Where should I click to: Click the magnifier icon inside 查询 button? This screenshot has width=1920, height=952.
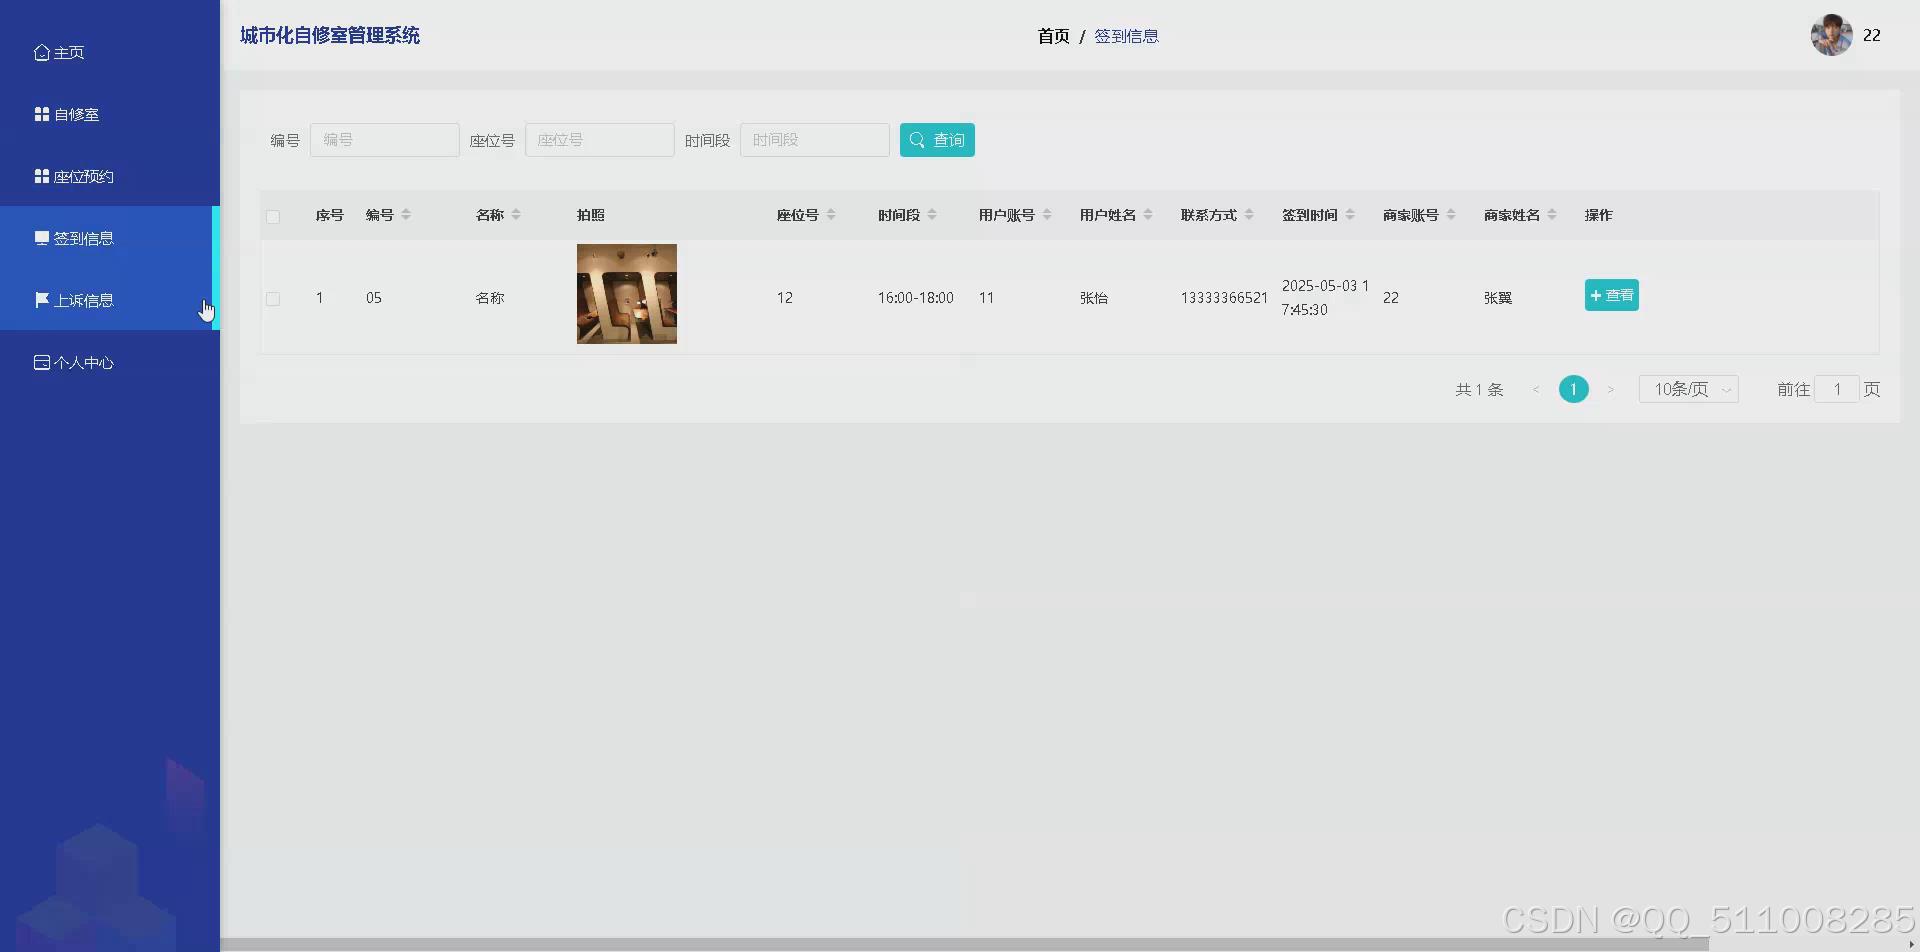click(917, 140)
